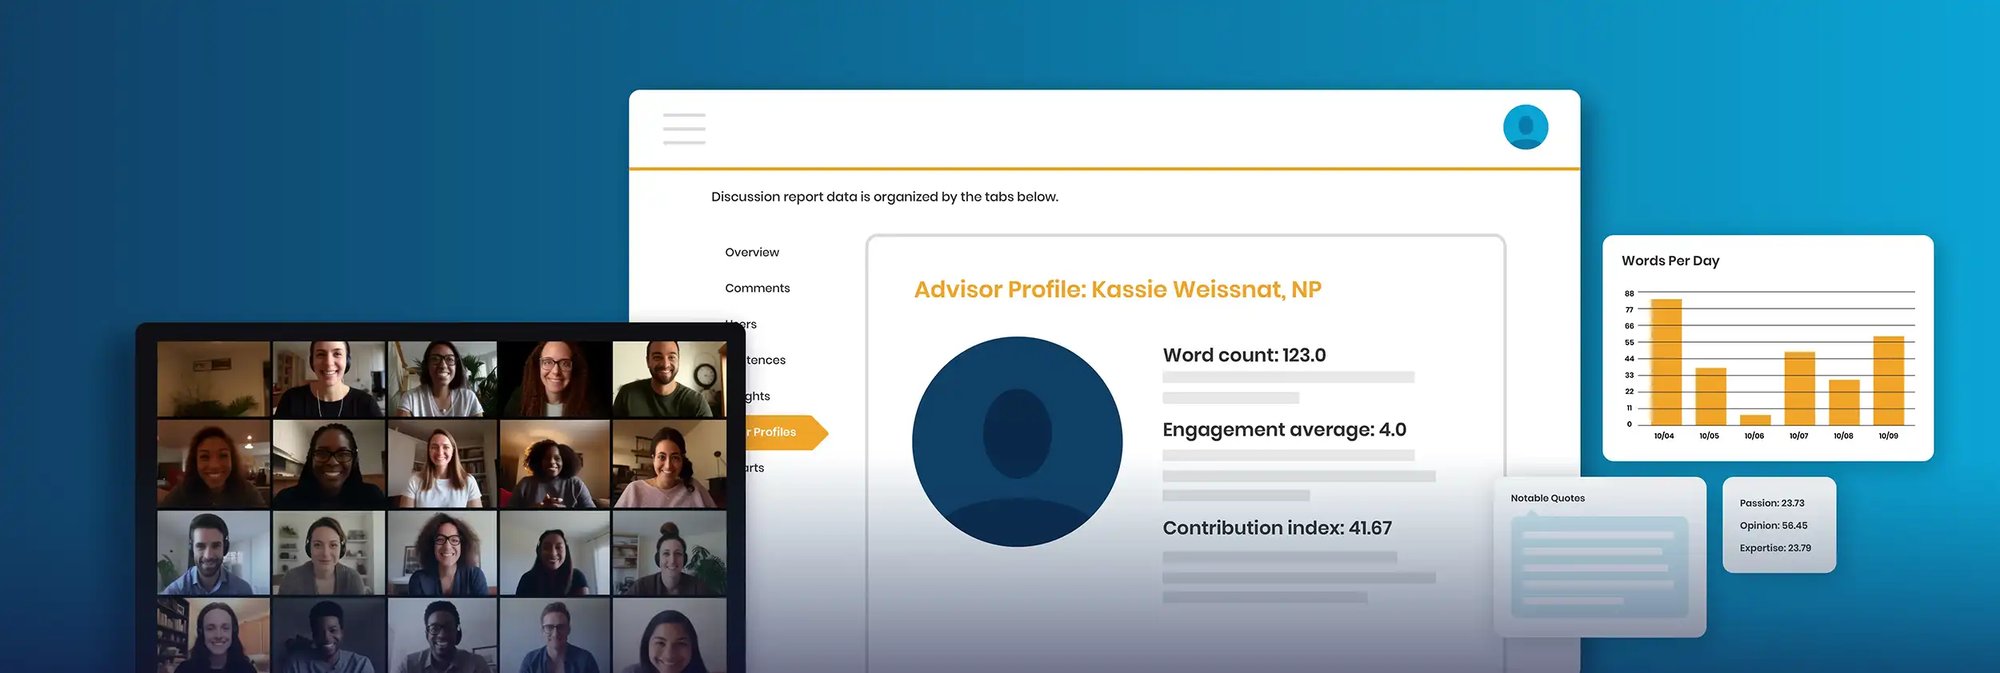The width and height of the screenshot is (2000, 673).
Task: Click the 10/09 bar in the chart
Action: (1888, 381)
